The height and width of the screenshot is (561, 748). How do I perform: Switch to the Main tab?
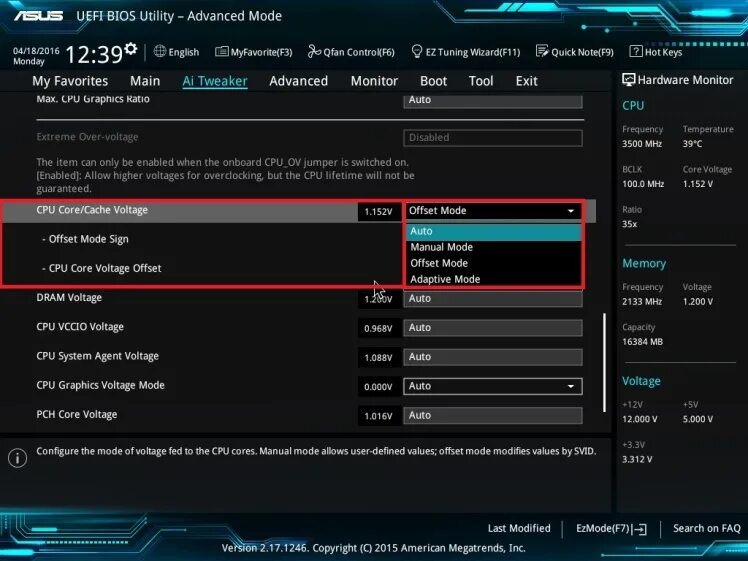(145, 81)
